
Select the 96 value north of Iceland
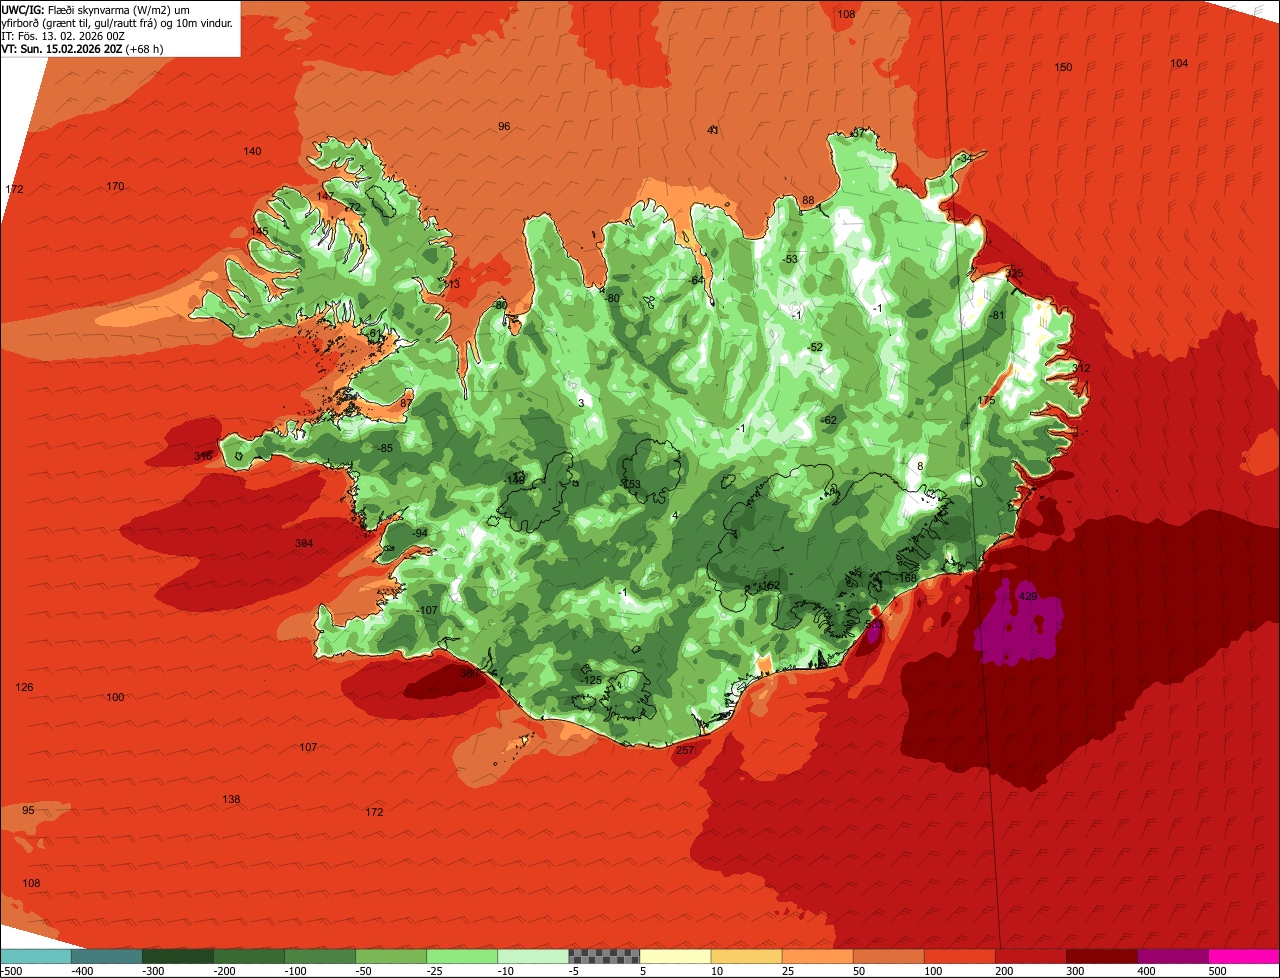(504, 126)
